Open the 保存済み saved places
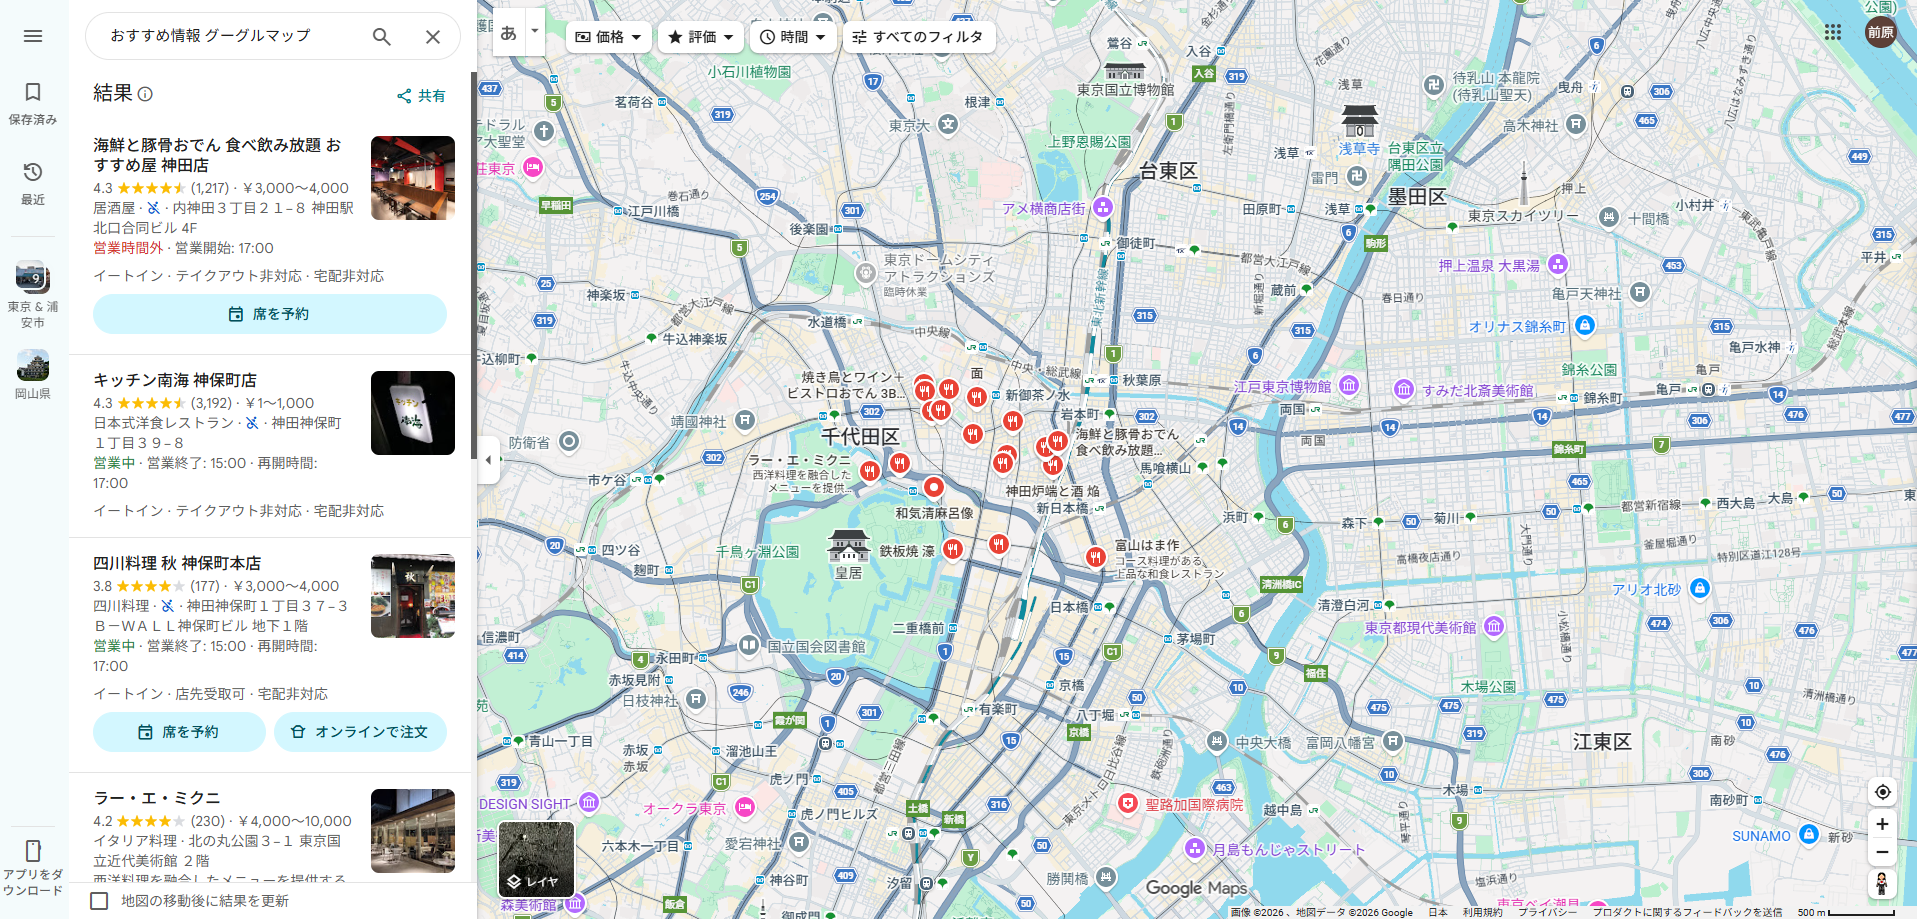Viewport: 1917px width, 919px height. tap(33, 103)
